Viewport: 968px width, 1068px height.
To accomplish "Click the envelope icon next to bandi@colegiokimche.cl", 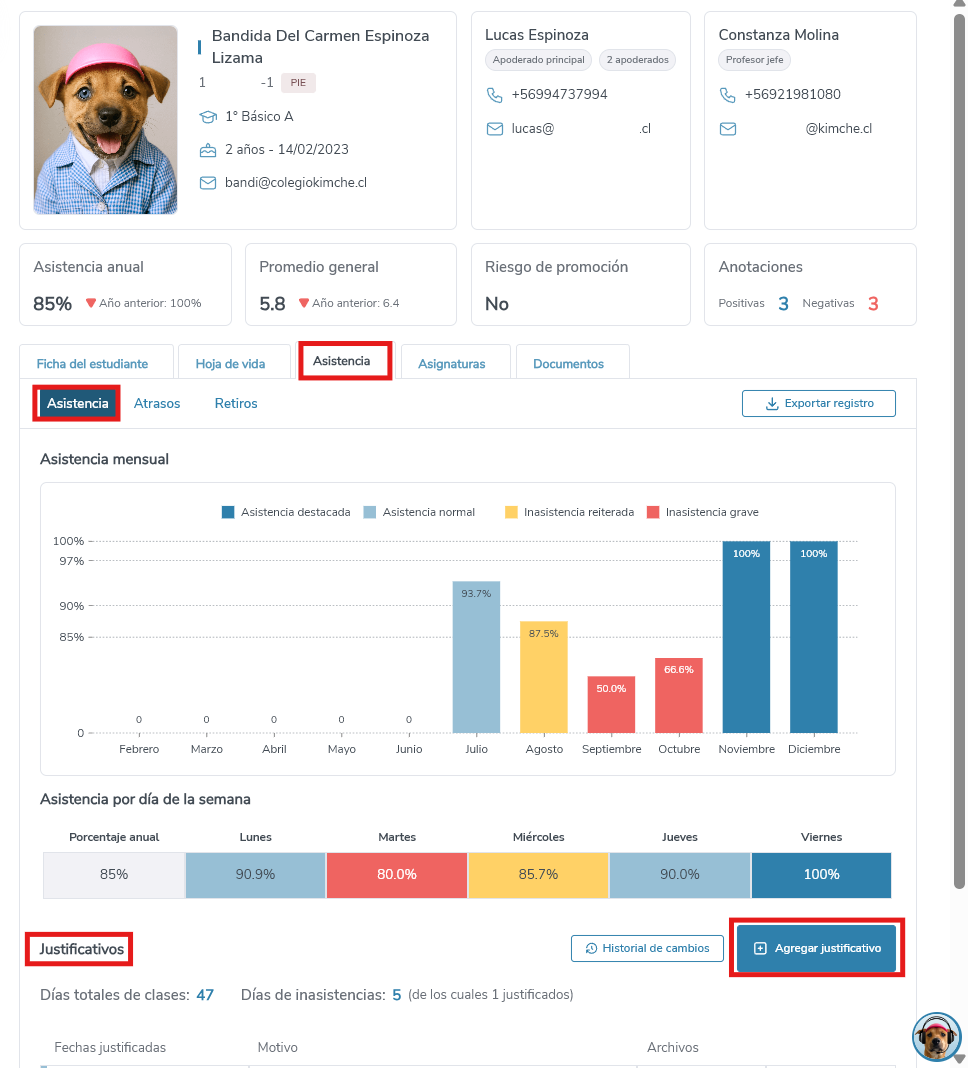I will coord(208,183).
